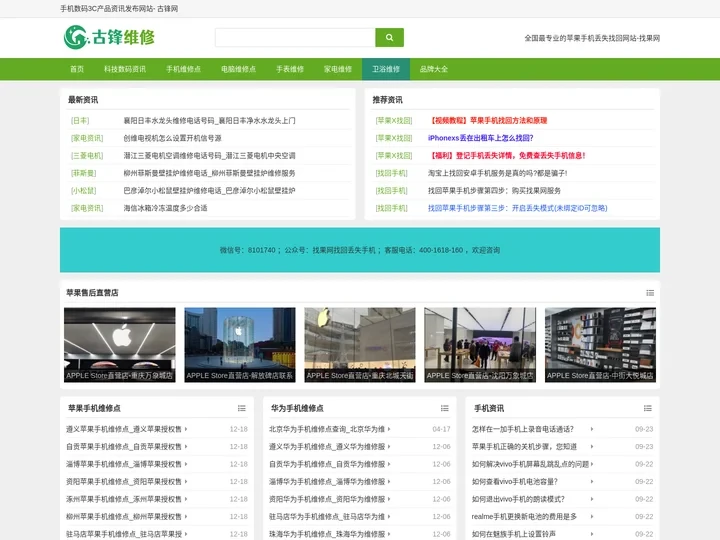Open 北京华为手机维修点查询 list entry
The height and width of the screenshot is (540, 720).
point(327,429)
